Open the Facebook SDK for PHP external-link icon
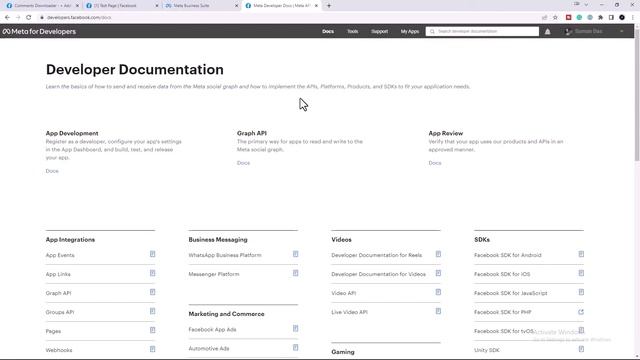 coord(581,312)
